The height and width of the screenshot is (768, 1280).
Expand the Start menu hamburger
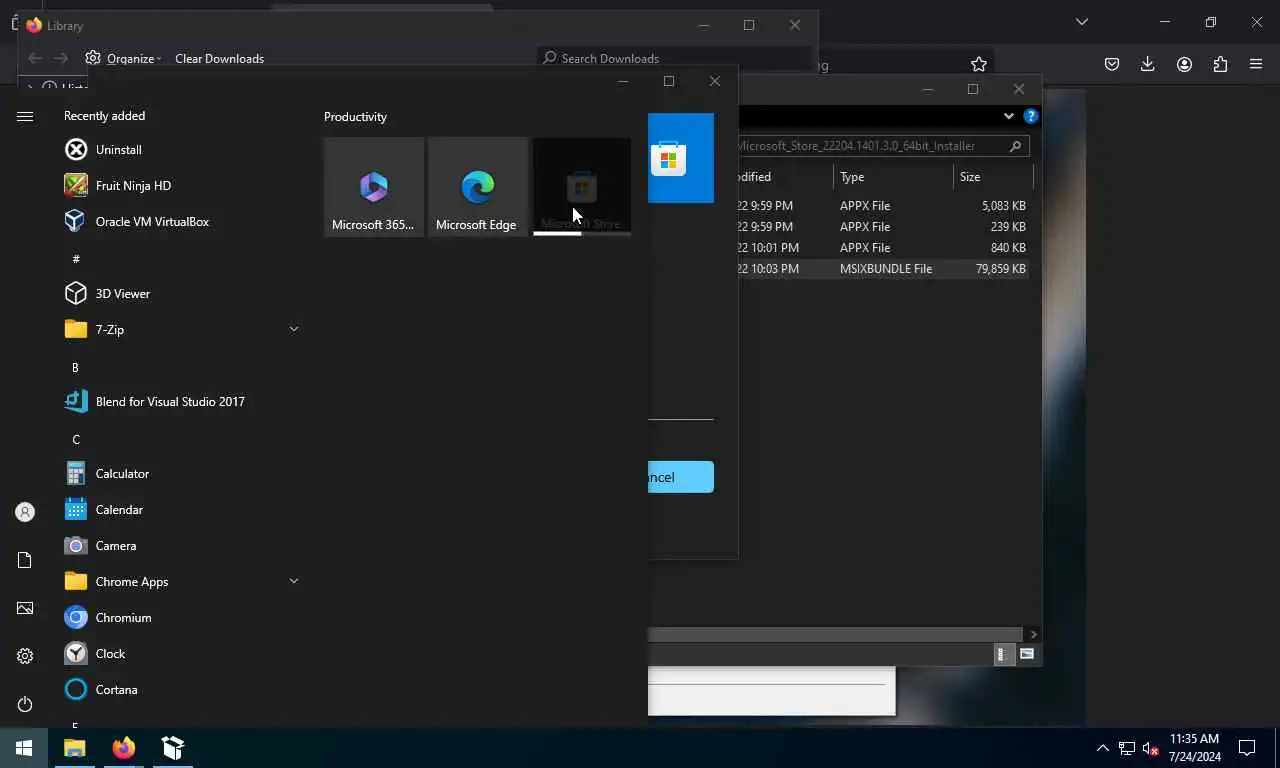pos(25,116)
